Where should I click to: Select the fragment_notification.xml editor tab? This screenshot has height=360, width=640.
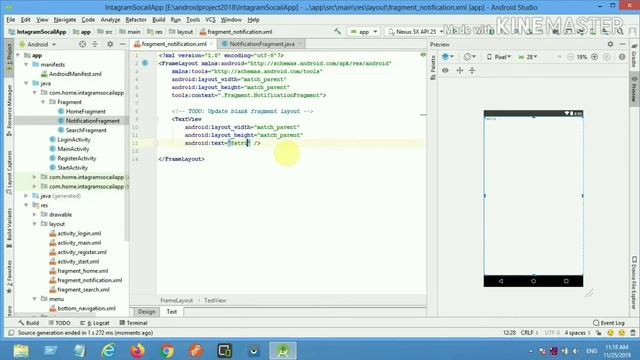point(173,44)
